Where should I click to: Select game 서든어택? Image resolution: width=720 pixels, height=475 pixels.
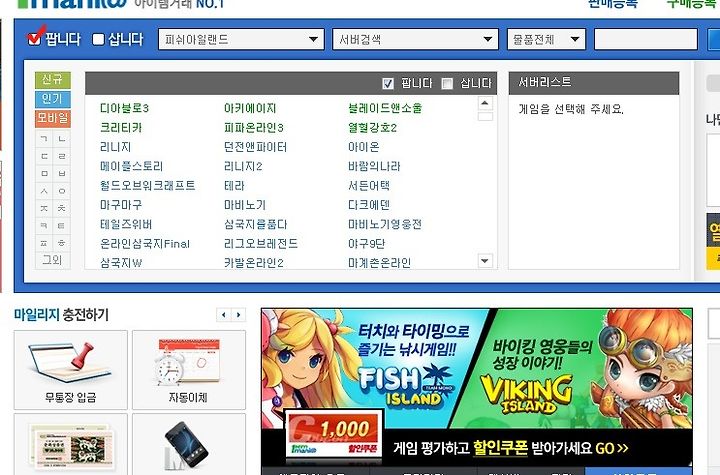tap(369, 186)
